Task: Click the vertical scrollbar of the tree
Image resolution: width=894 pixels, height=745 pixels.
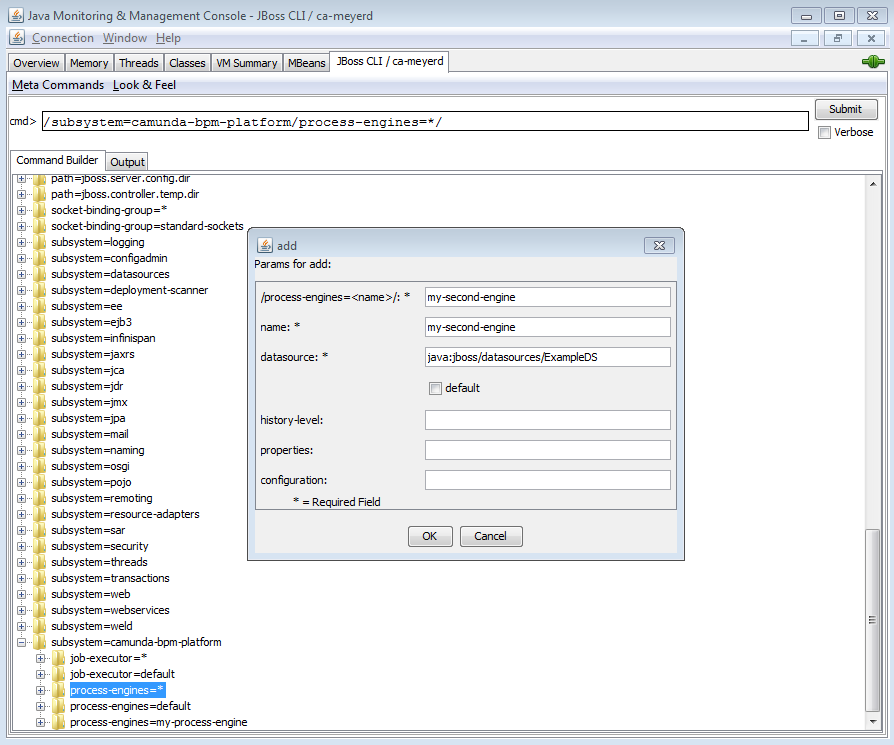Action: 873,620
